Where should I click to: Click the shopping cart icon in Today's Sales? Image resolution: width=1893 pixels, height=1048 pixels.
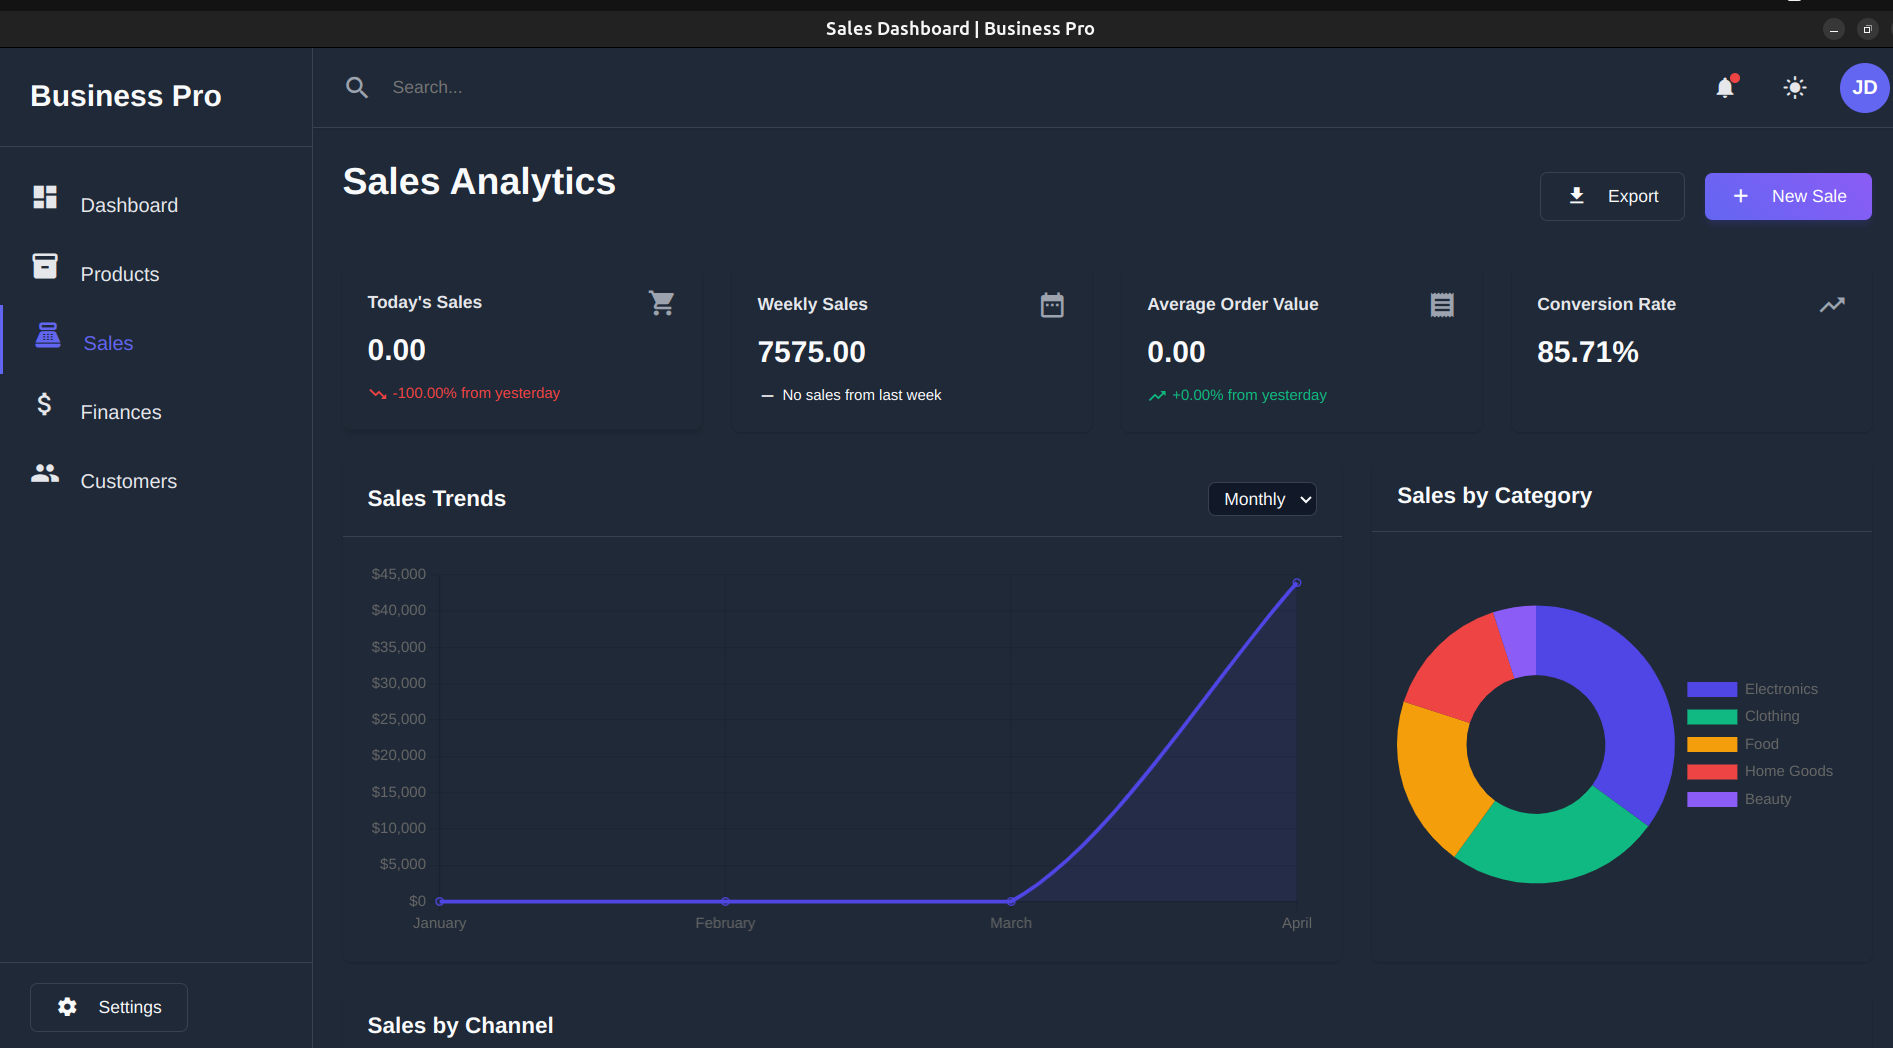pos(661,303)
